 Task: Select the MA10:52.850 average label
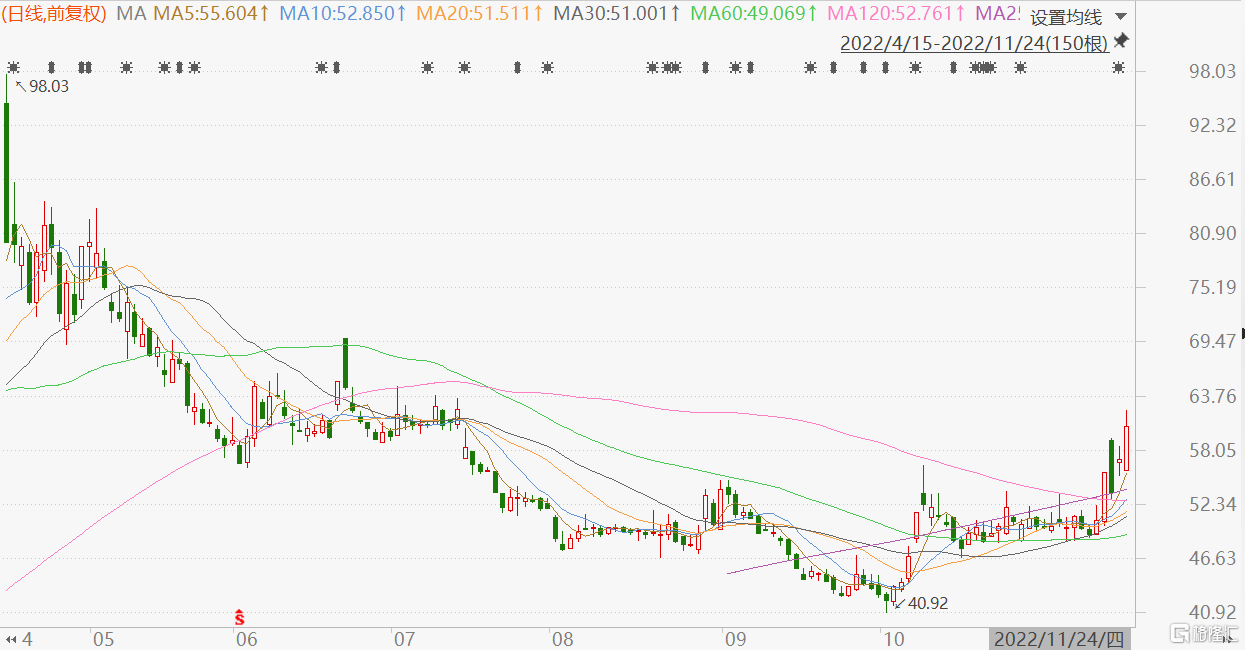(343, 14)
